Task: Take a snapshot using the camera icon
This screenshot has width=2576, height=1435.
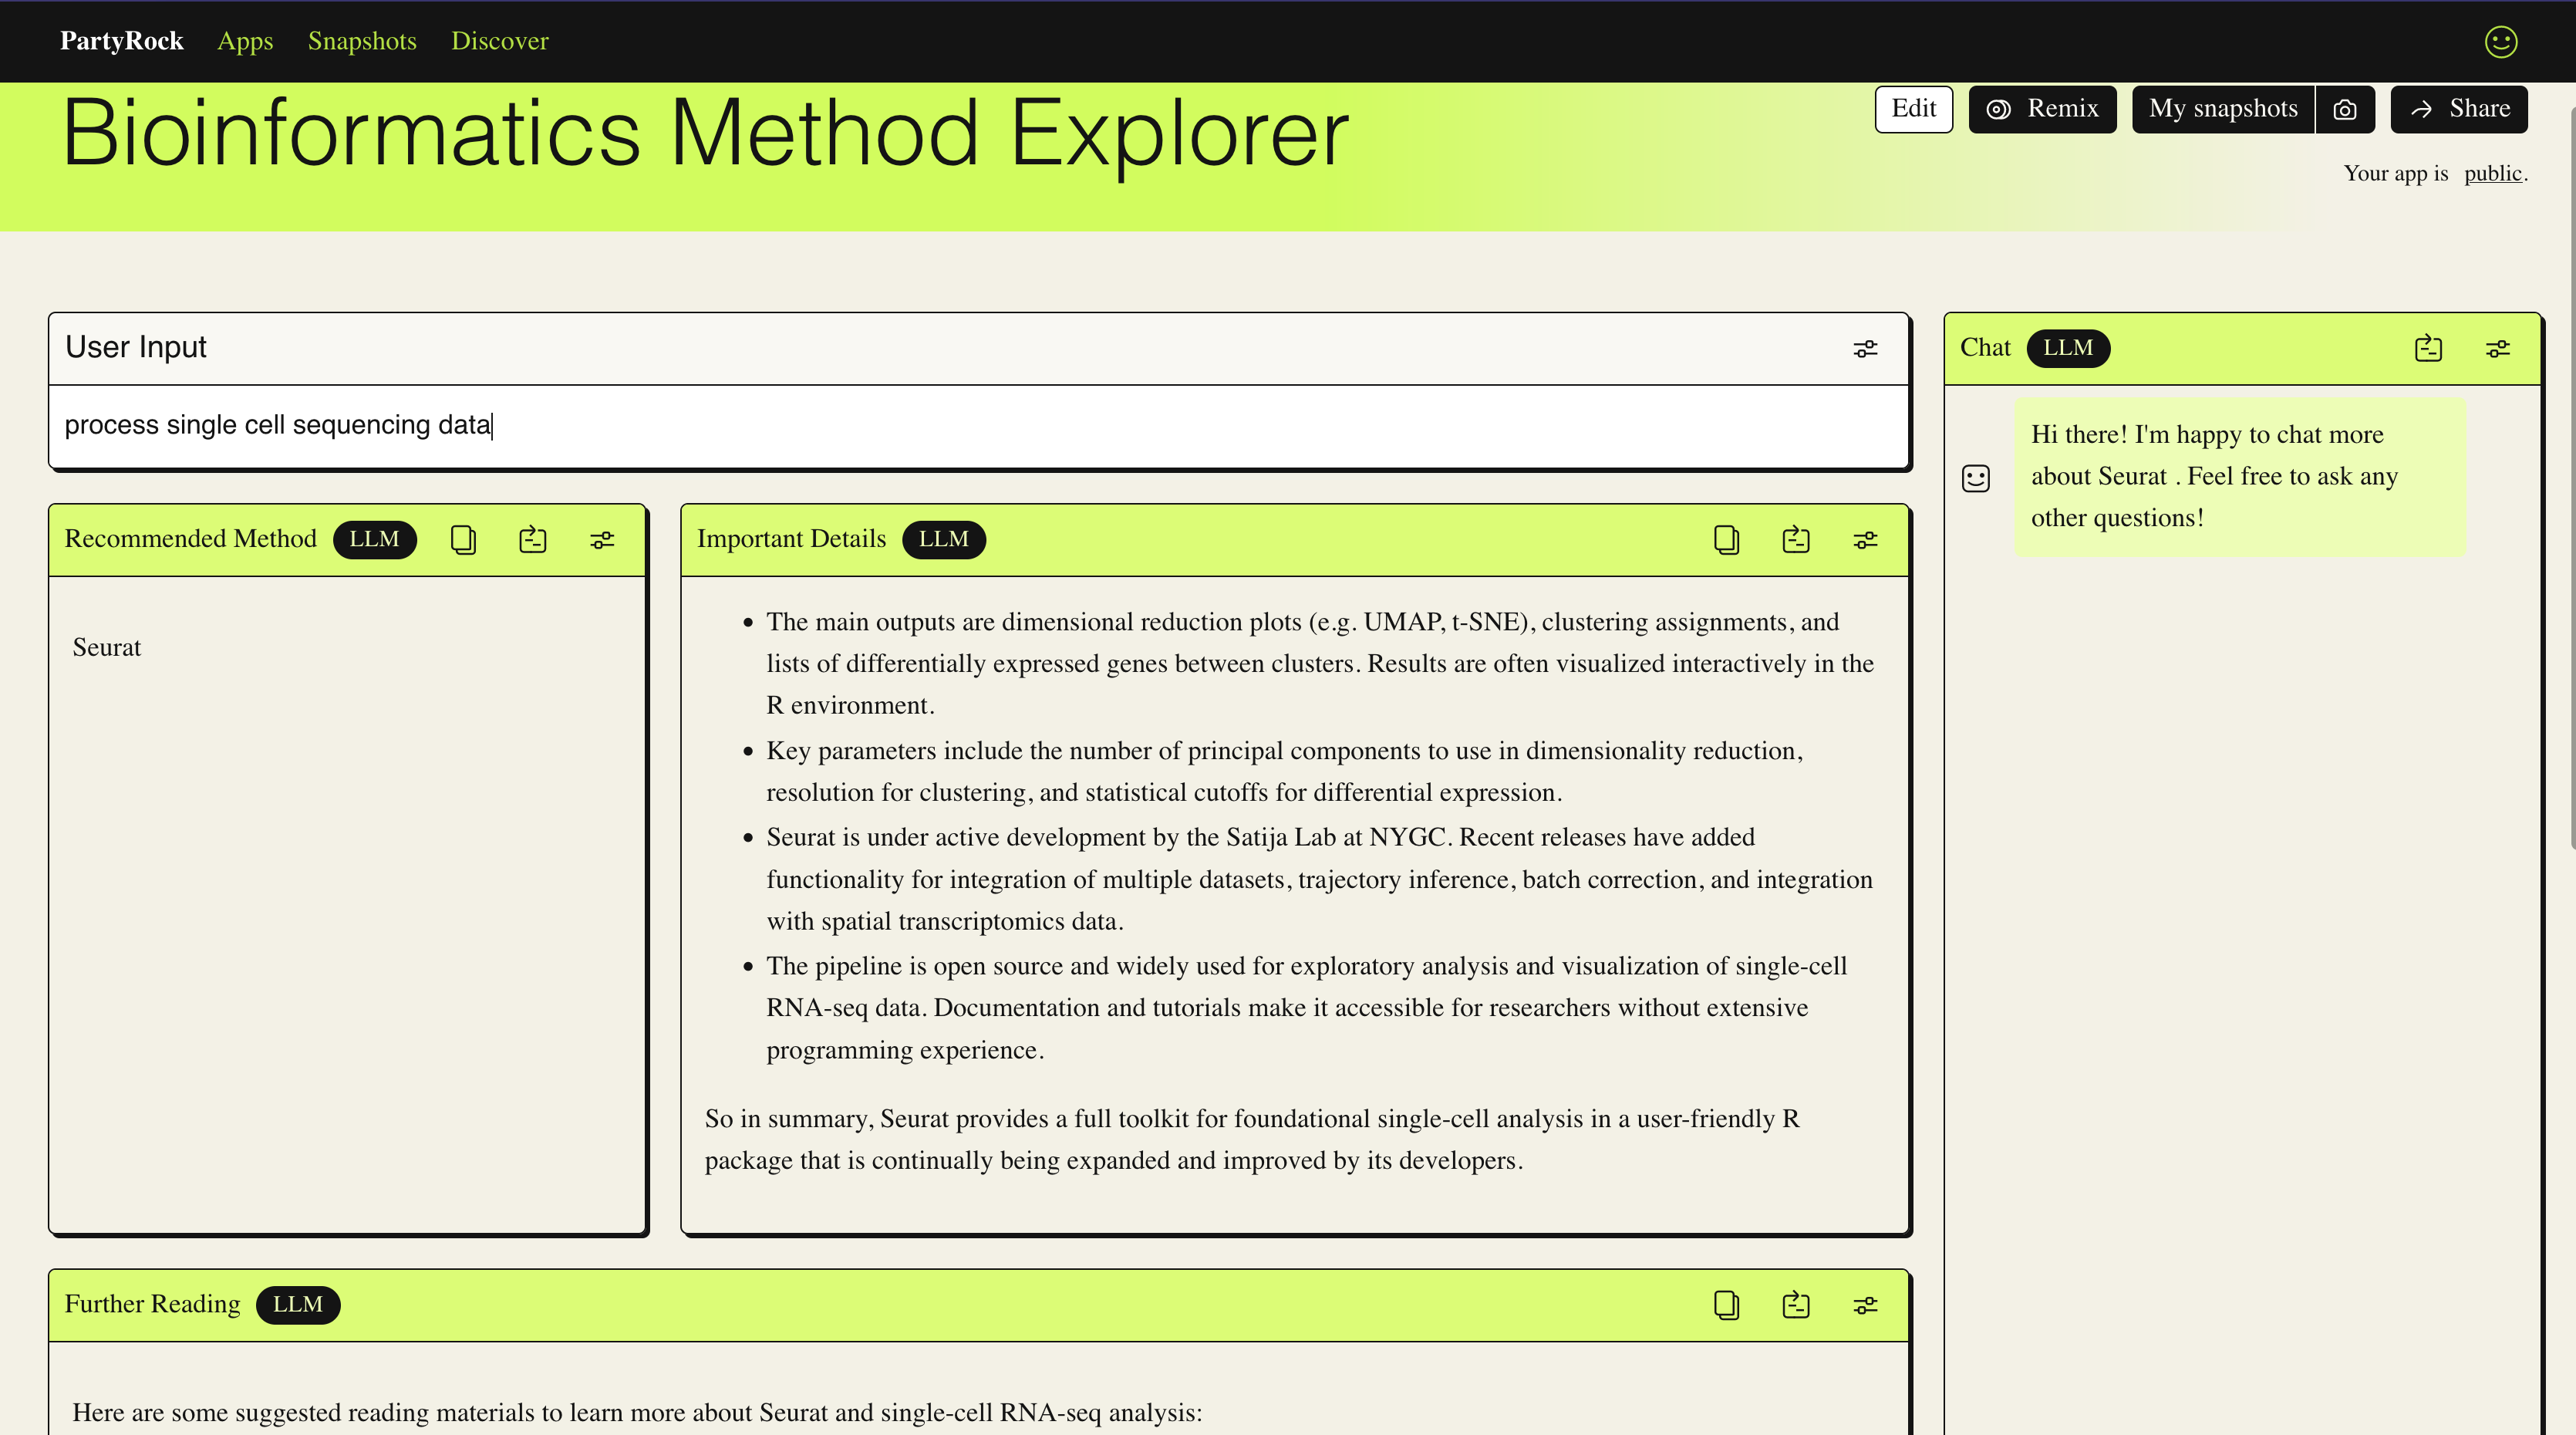Action: [2345, 109]
